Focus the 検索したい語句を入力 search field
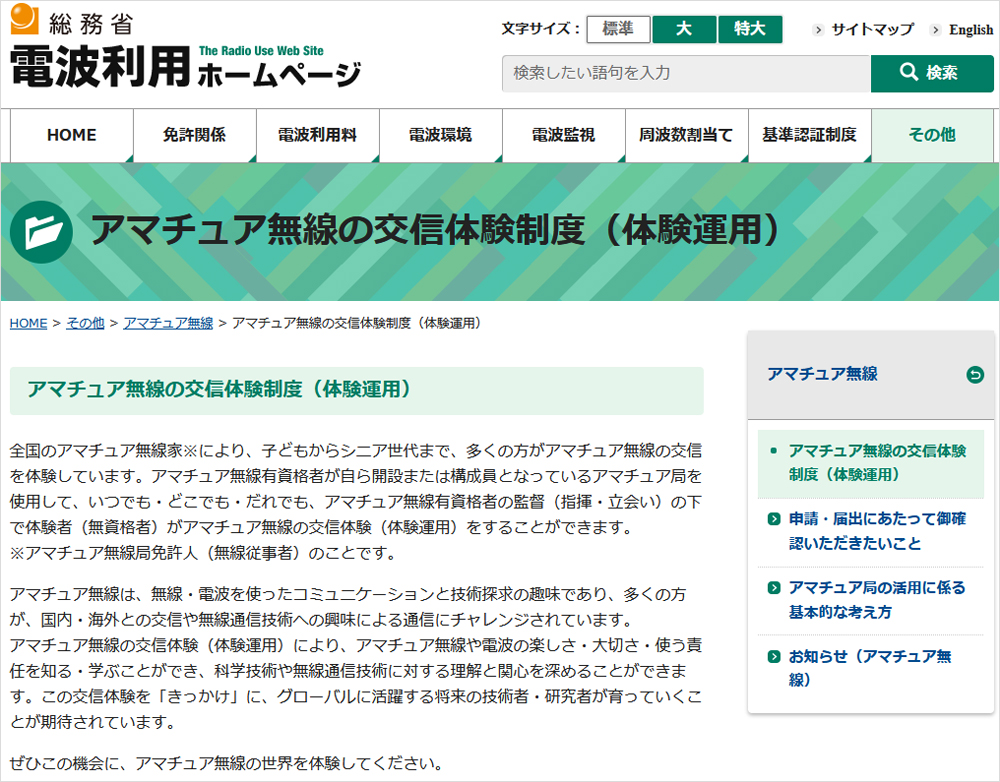Screen dimensions: 1000x782 point(686,73)
